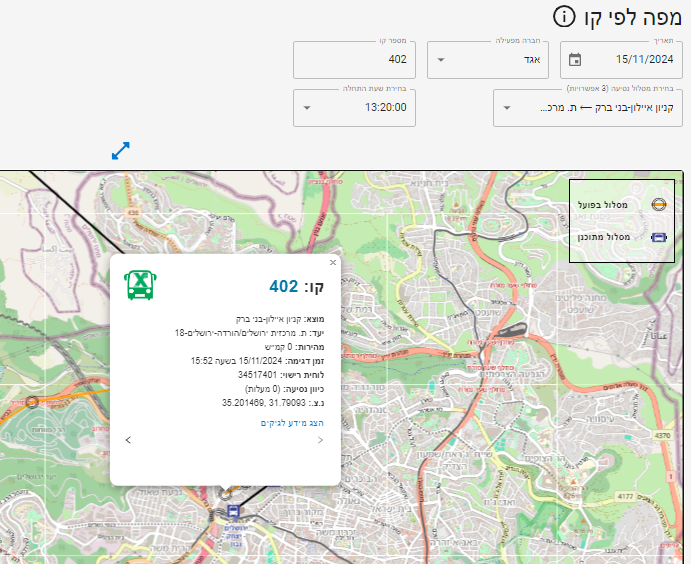The image size is (691, 564).
Task: Click the legend label מסלול מתוכנן
Action: click(604, 237)
